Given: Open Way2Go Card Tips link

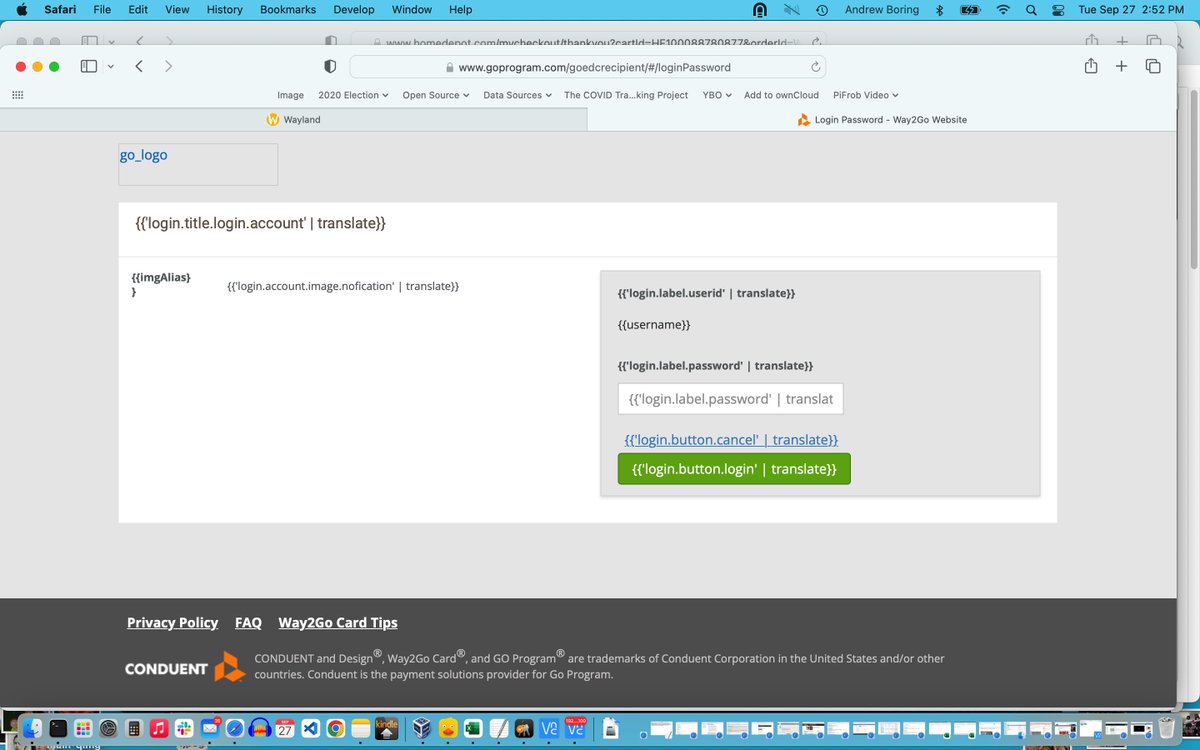Looking at the screenshot, I should (338, 622).
